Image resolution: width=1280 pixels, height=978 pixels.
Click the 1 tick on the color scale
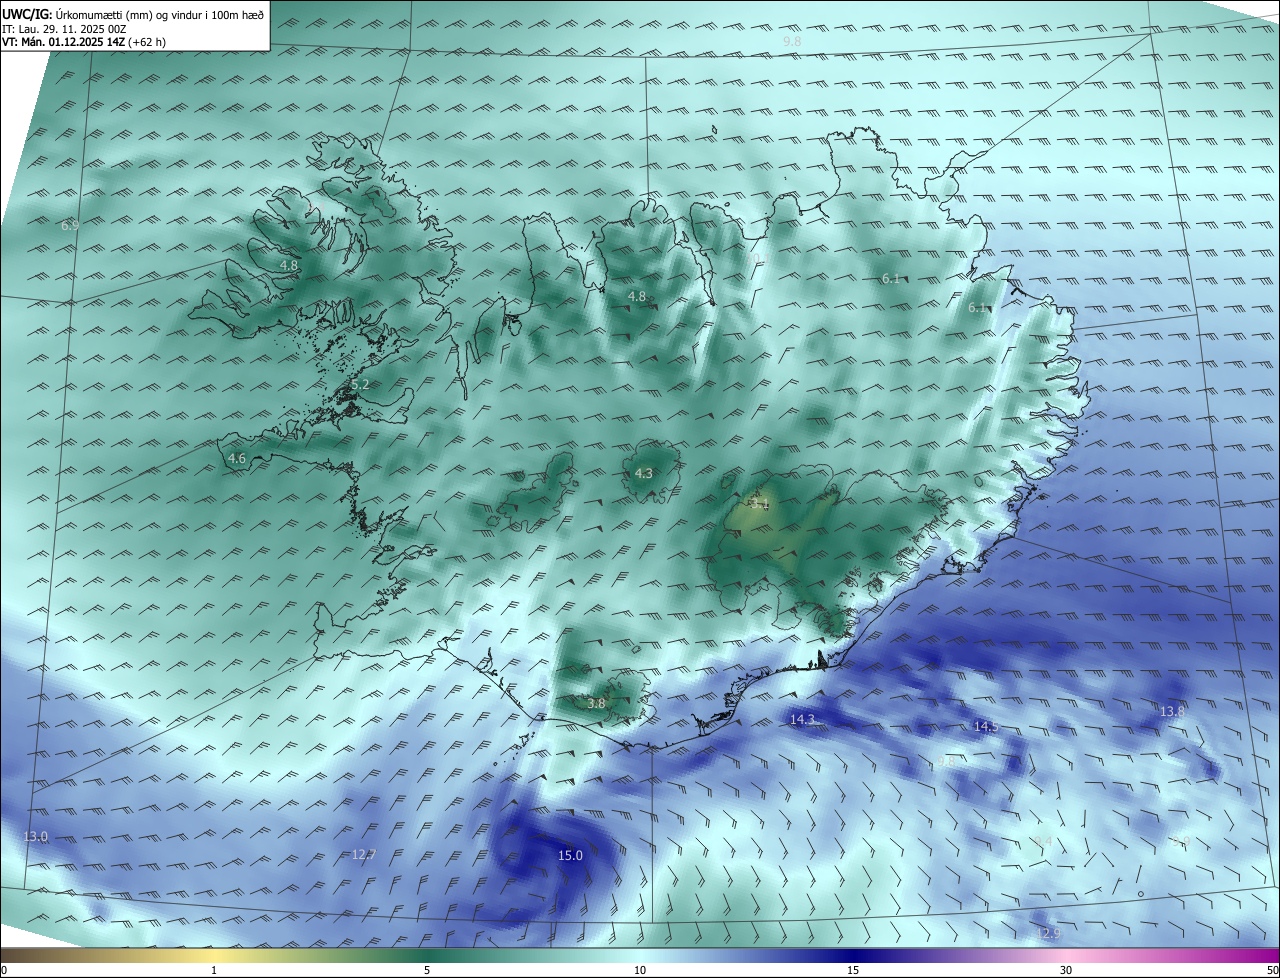tap(214, 970)
